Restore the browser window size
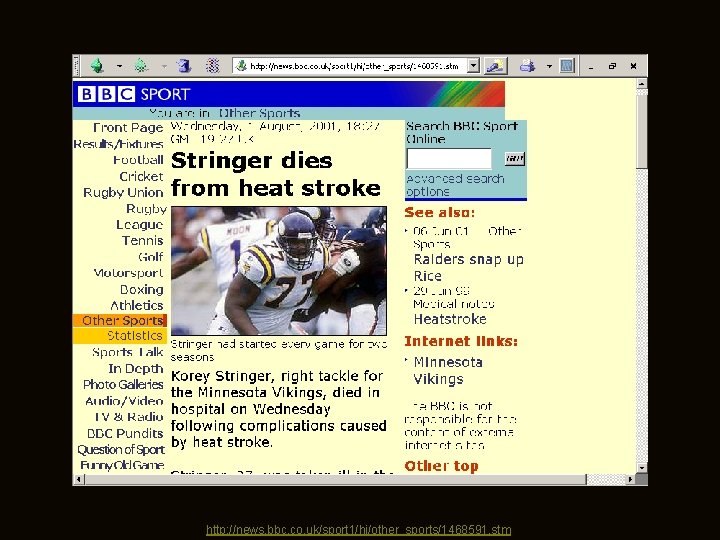 point(612,66)
